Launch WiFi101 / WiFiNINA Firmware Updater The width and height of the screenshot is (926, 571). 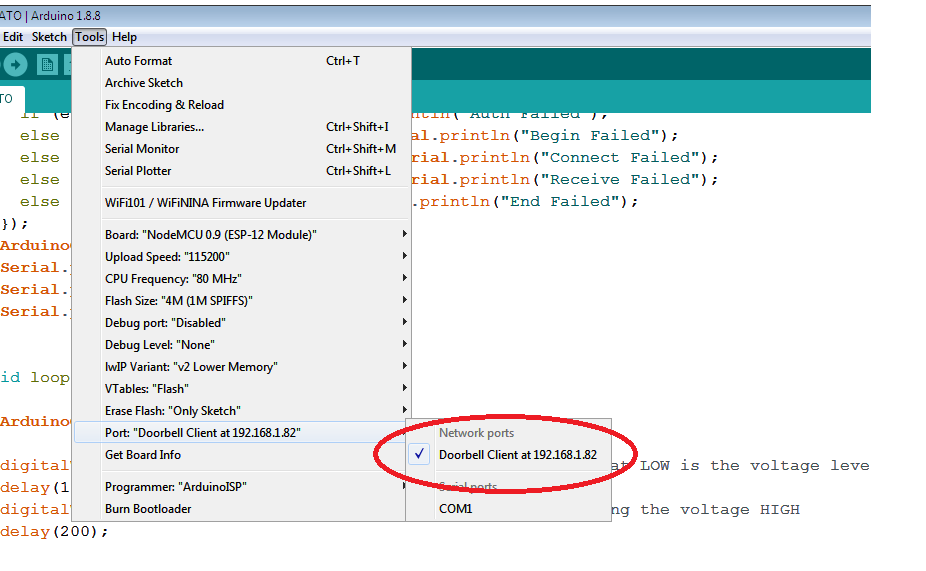(205, 203)
